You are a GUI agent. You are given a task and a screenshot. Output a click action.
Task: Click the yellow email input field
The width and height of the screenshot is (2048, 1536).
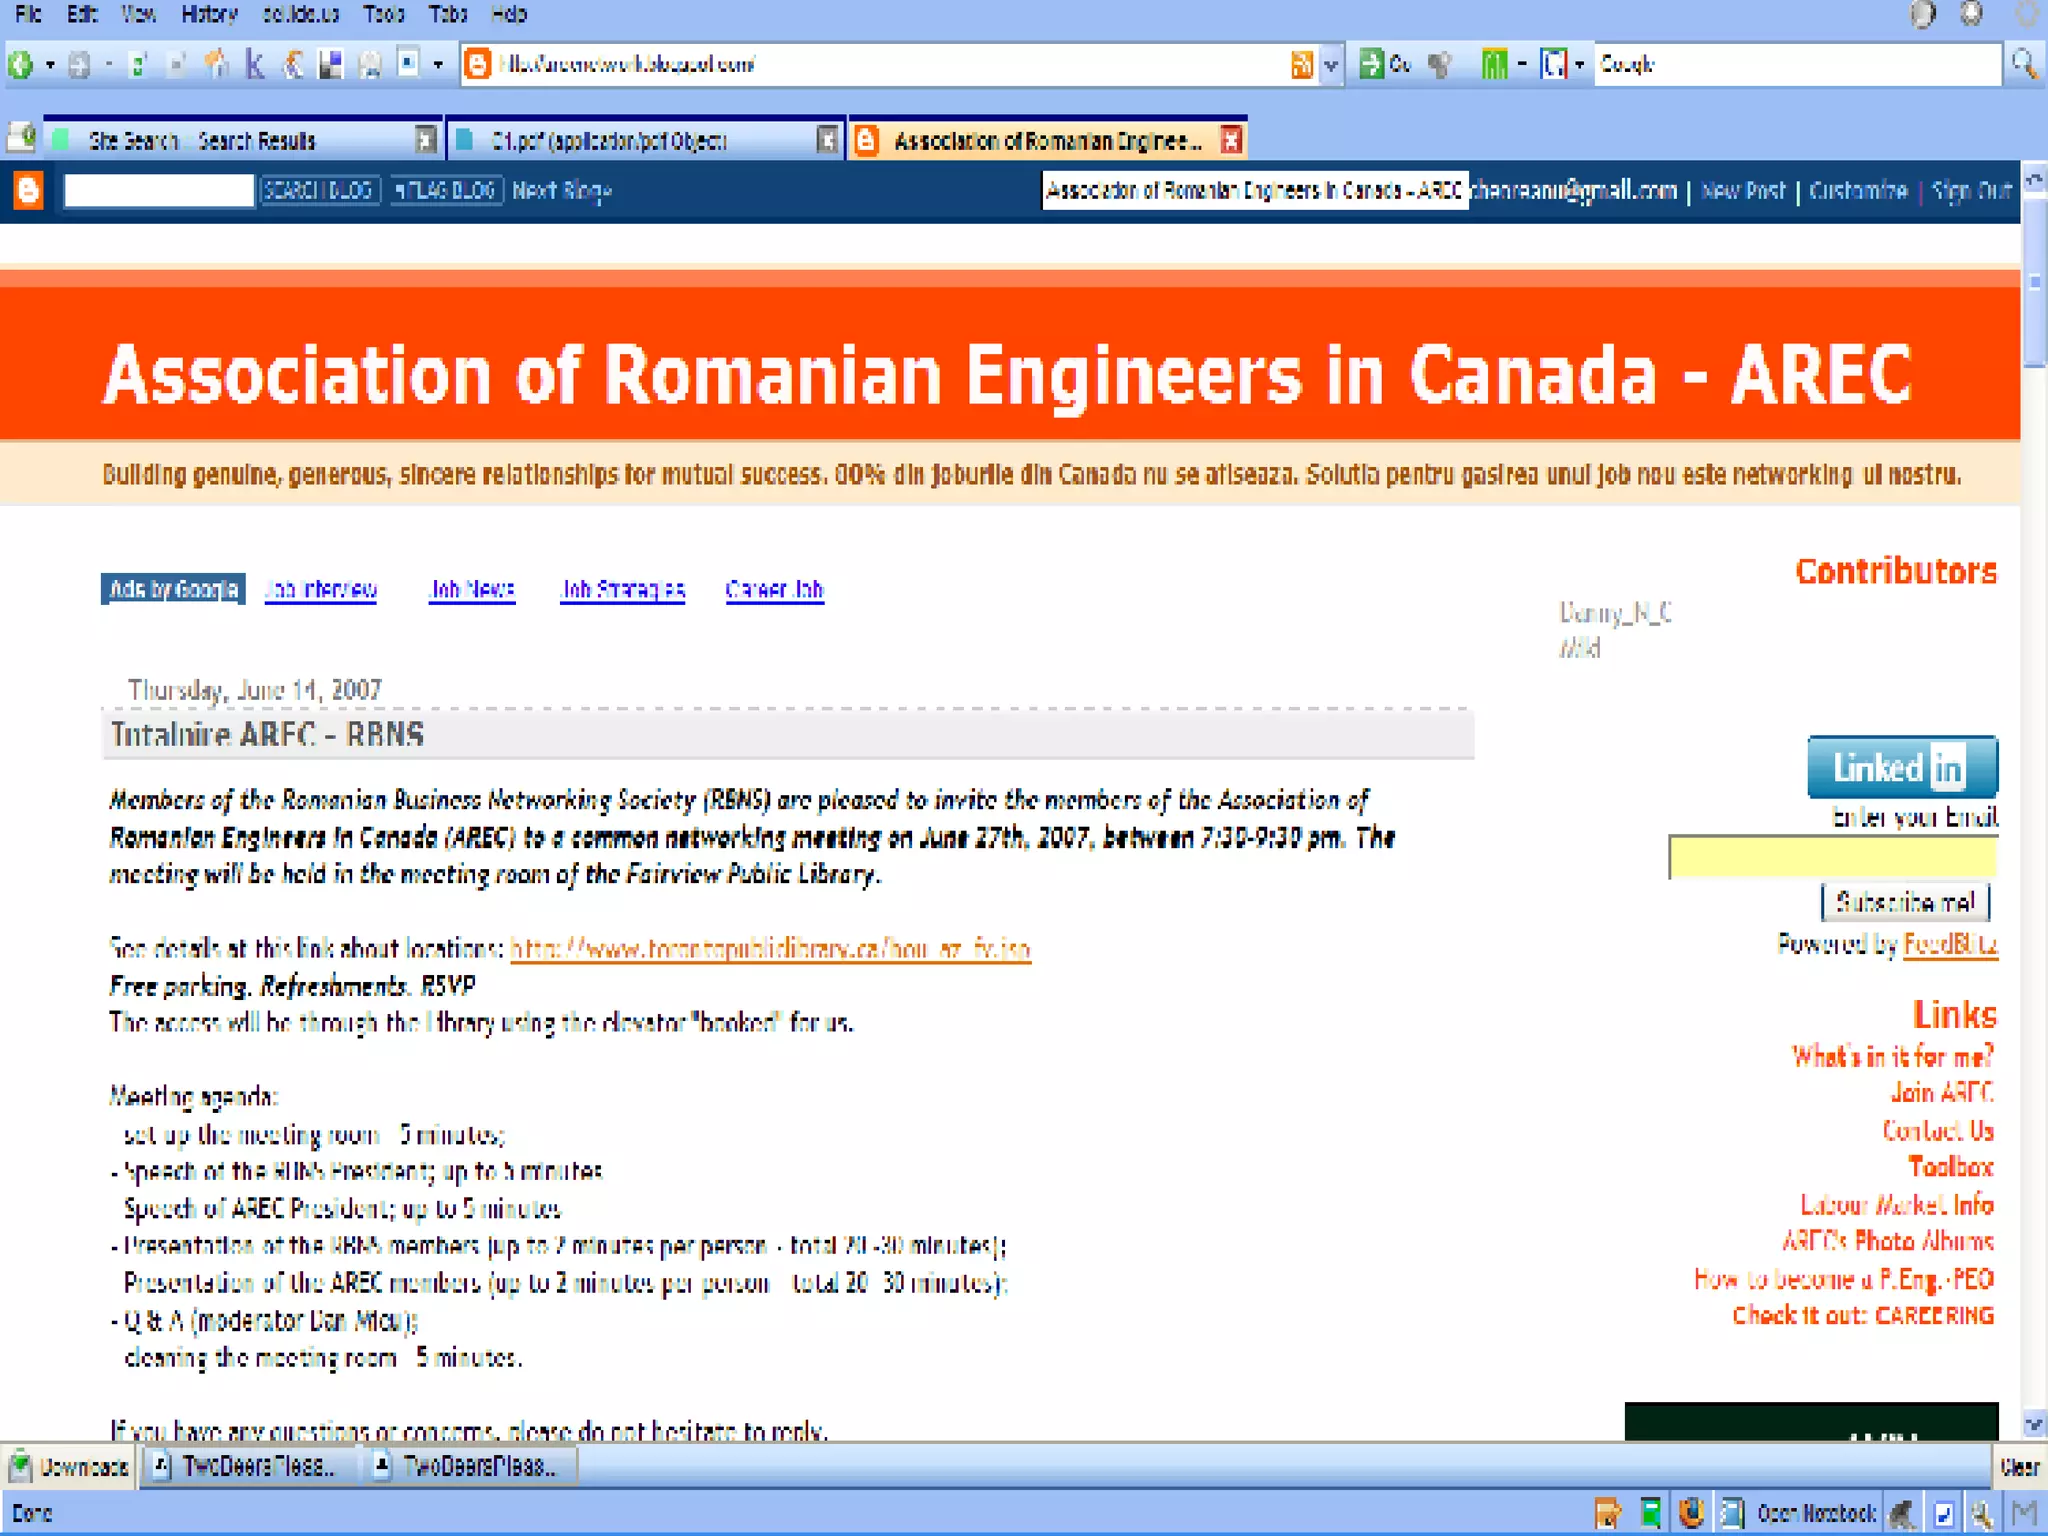click(1832, 858)
